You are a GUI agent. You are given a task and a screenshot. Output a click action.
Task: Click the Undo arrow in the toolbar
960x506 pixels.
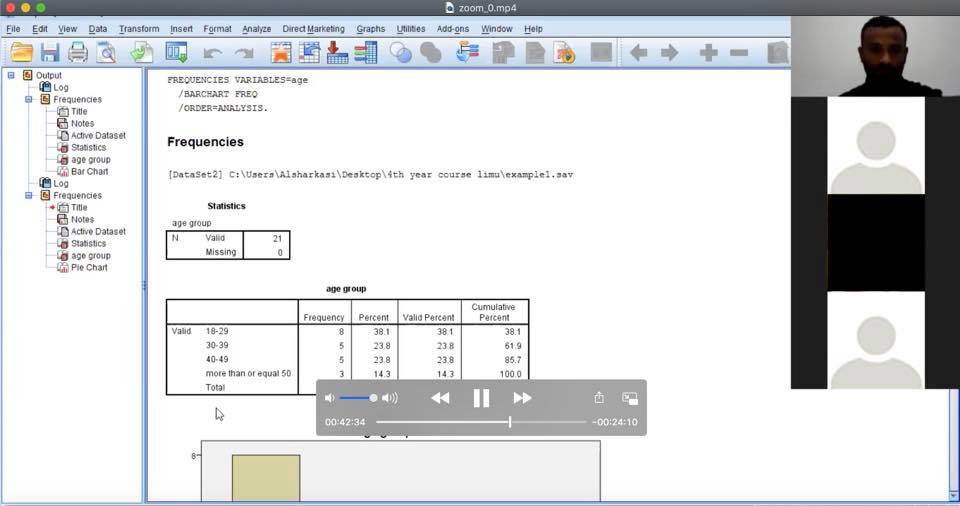pyautogui.click(x=212, y=53)
